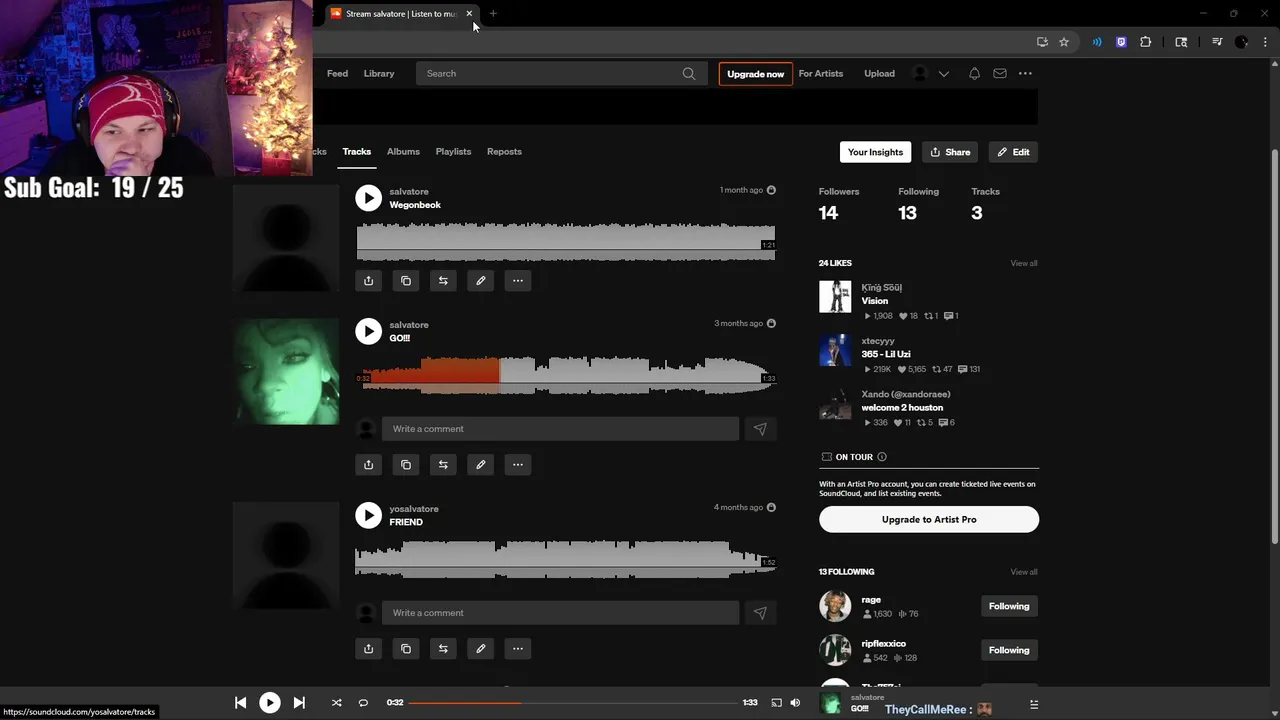Share the GO!!! track
Image resolution: width=1280 pixels, height=720 pixels.
[x=369, y=465]
